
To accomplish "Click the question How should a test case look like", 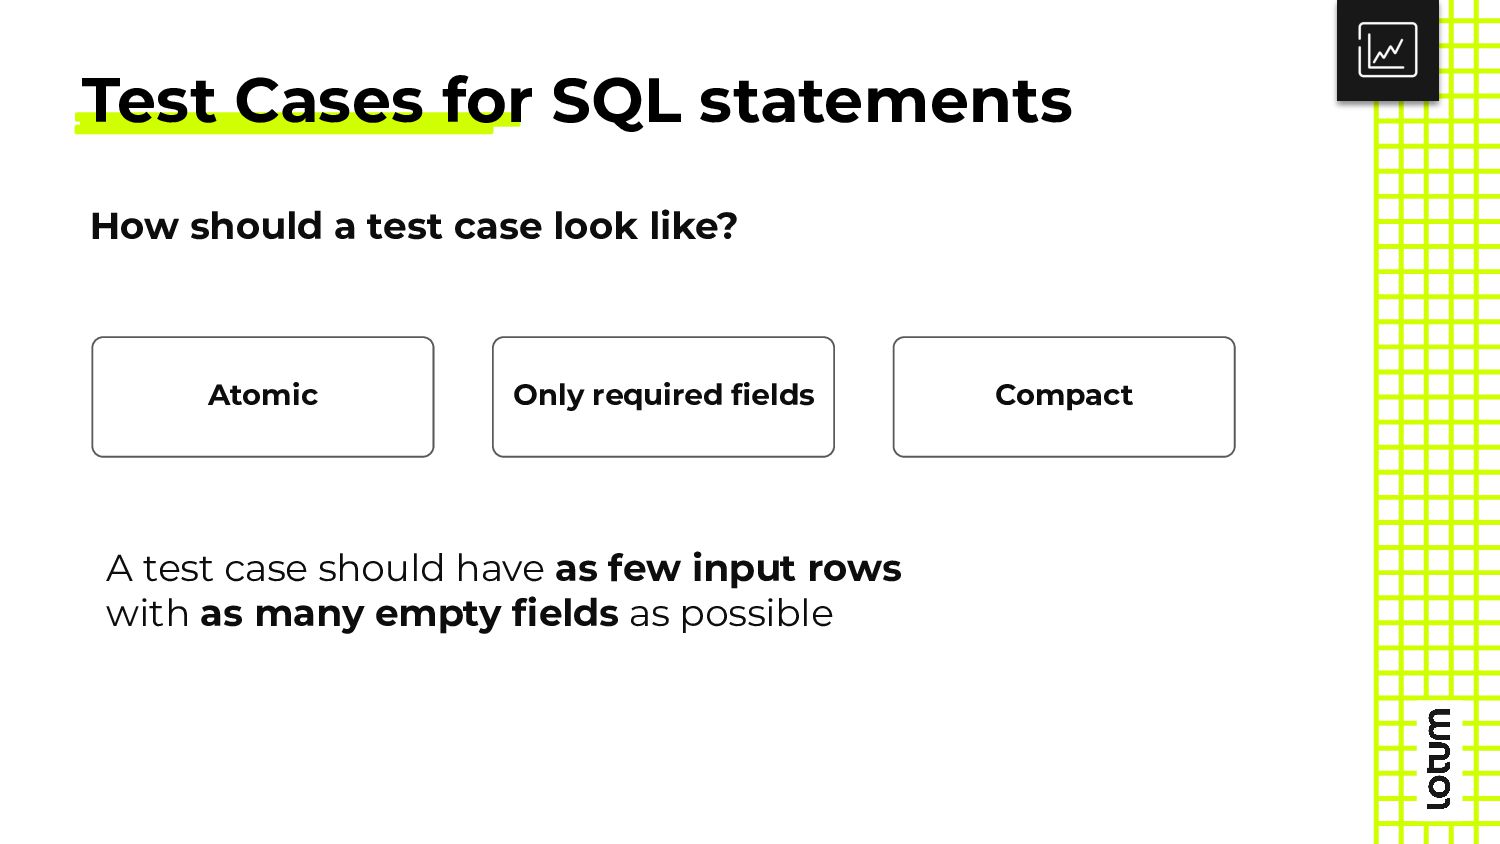I will (x=414, y=227).
